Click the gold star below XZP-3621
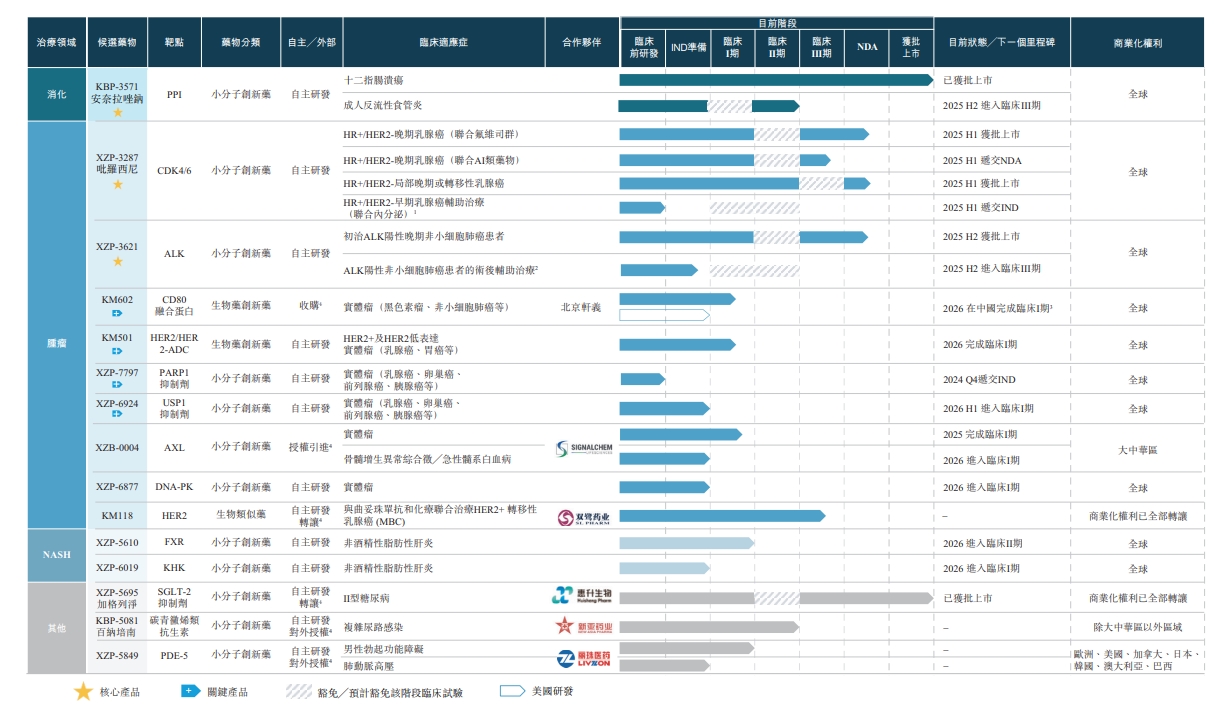Viewport: 1231px width, 709px height. coord(119,261)
